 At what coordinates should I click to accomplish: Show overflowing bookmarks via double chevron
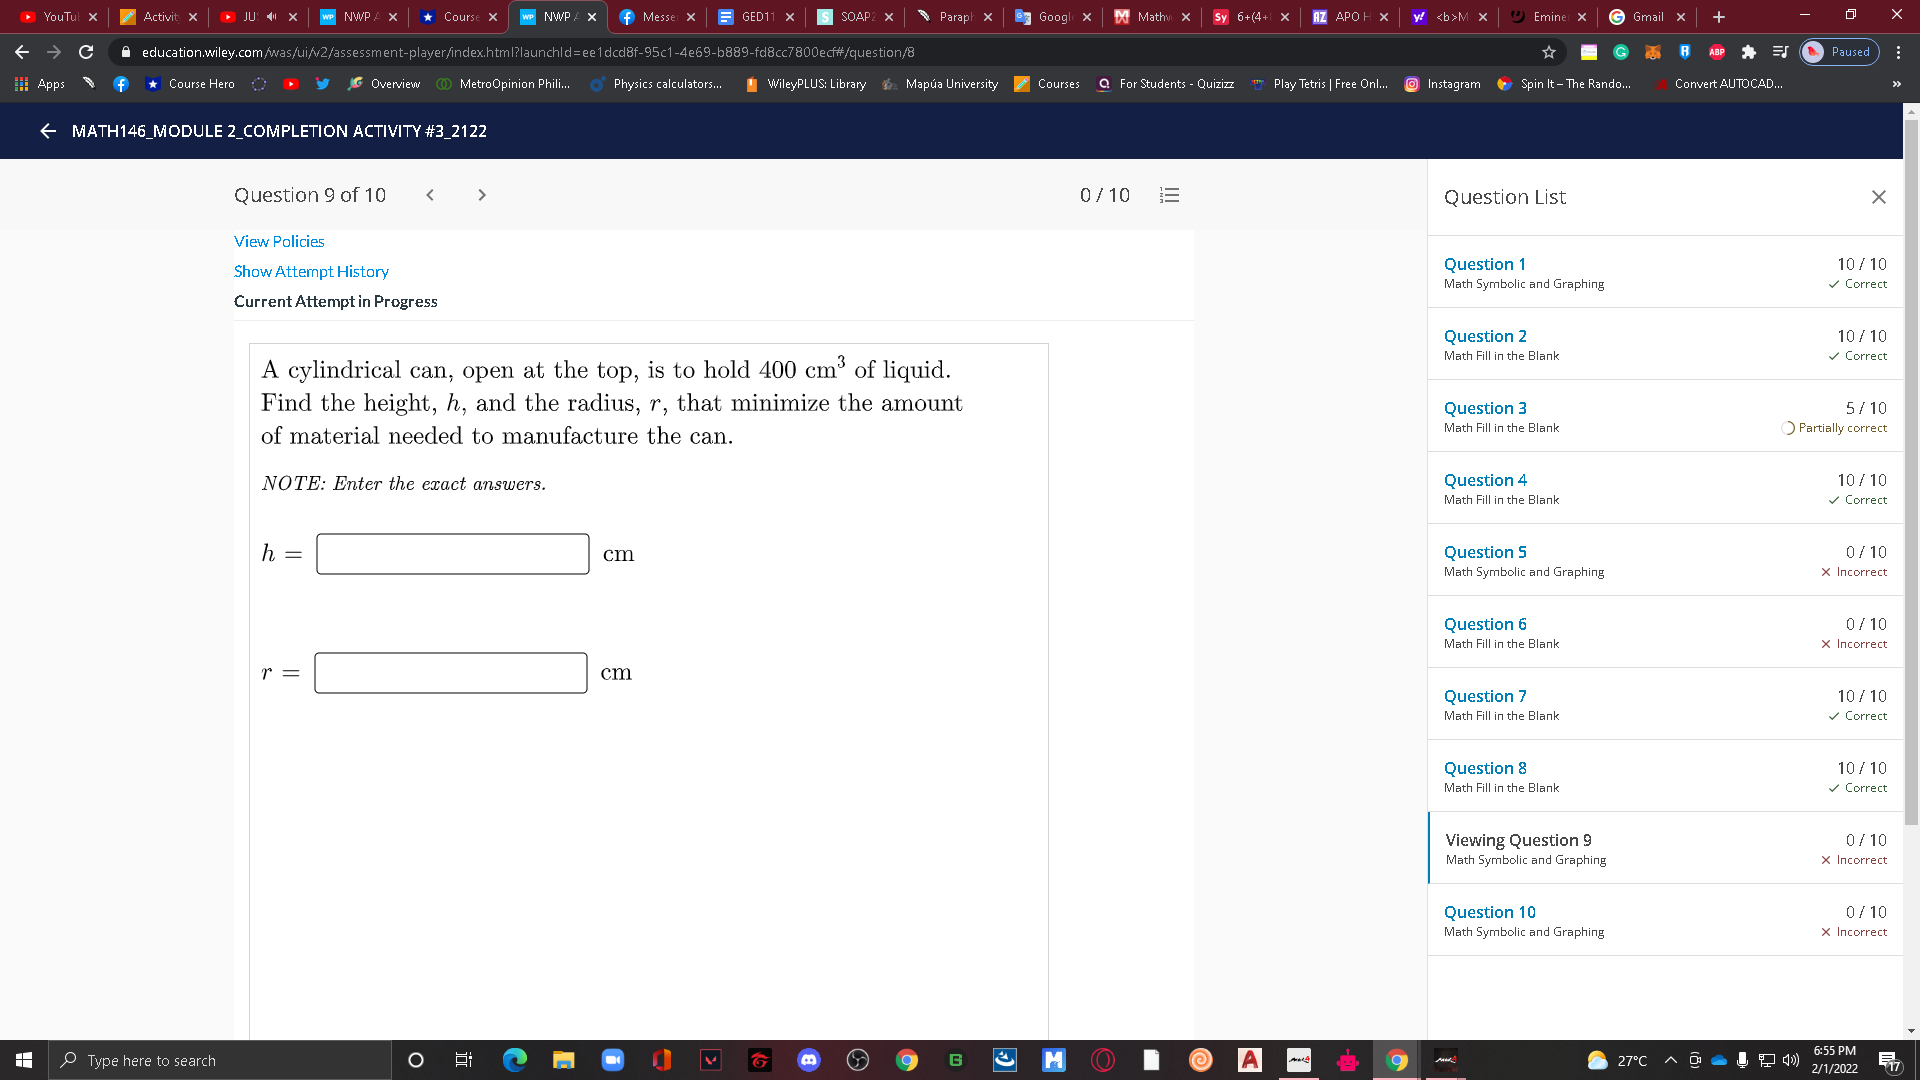tap(1896, 84)
